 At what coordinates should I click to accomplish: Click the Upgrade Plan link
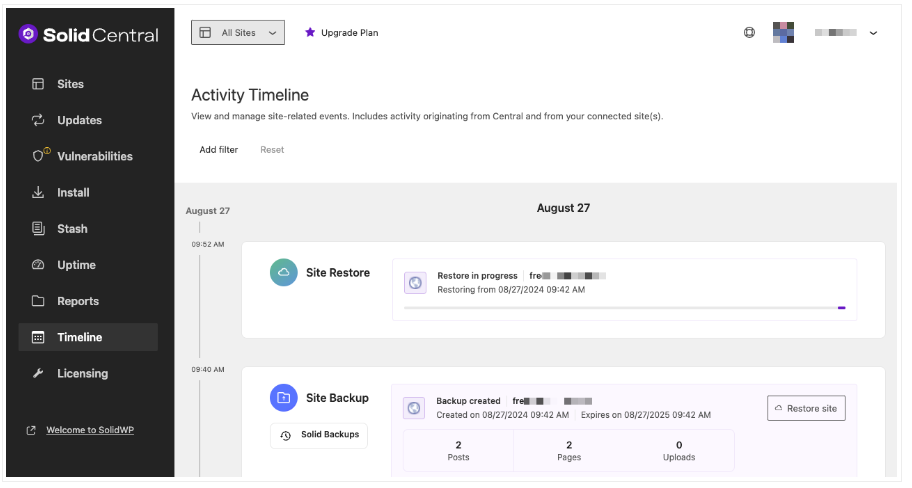350,33
